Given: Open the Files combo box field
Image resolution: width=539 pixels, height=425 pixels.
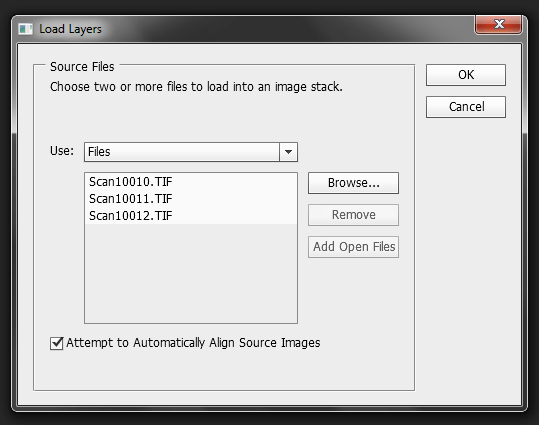Looking at the screenshot, I should 191,152.
